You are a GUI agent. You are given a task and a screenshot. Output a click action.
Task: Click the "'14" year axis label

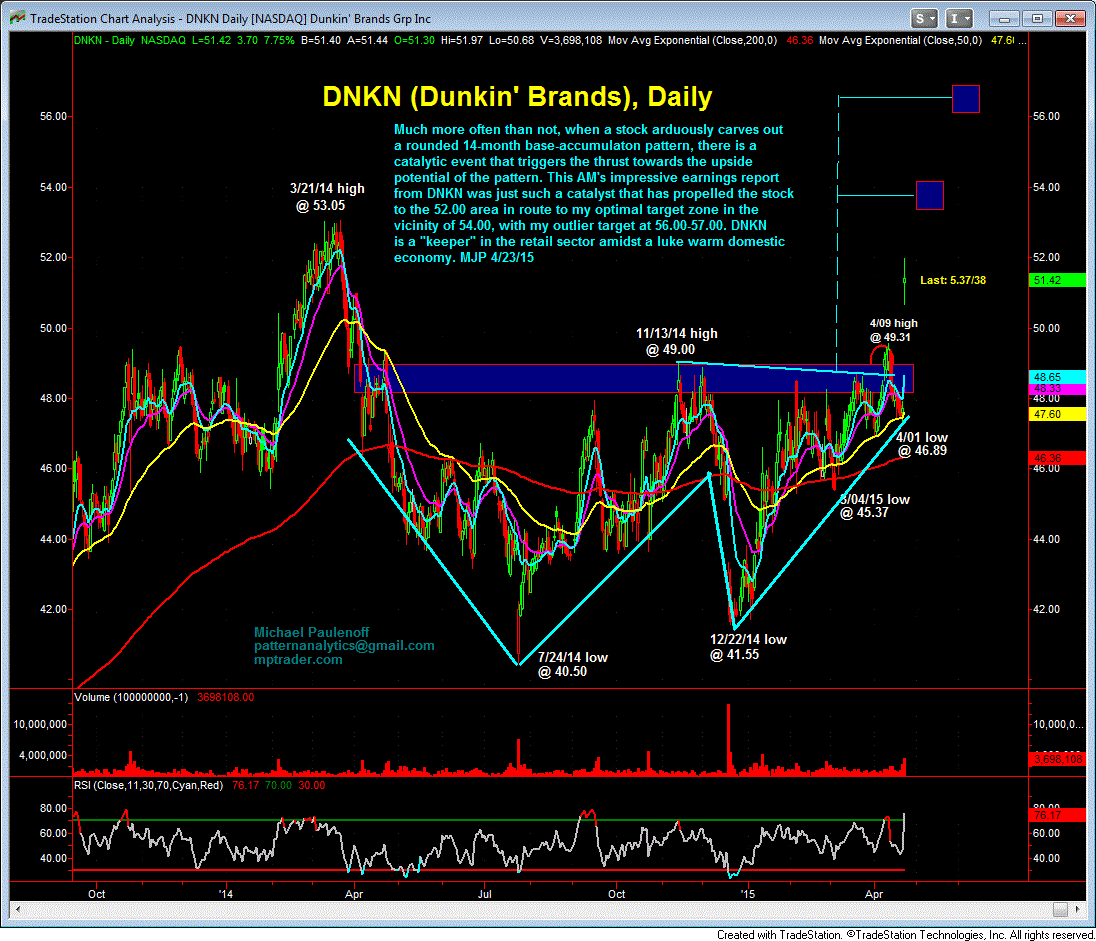tap(225, 894)
